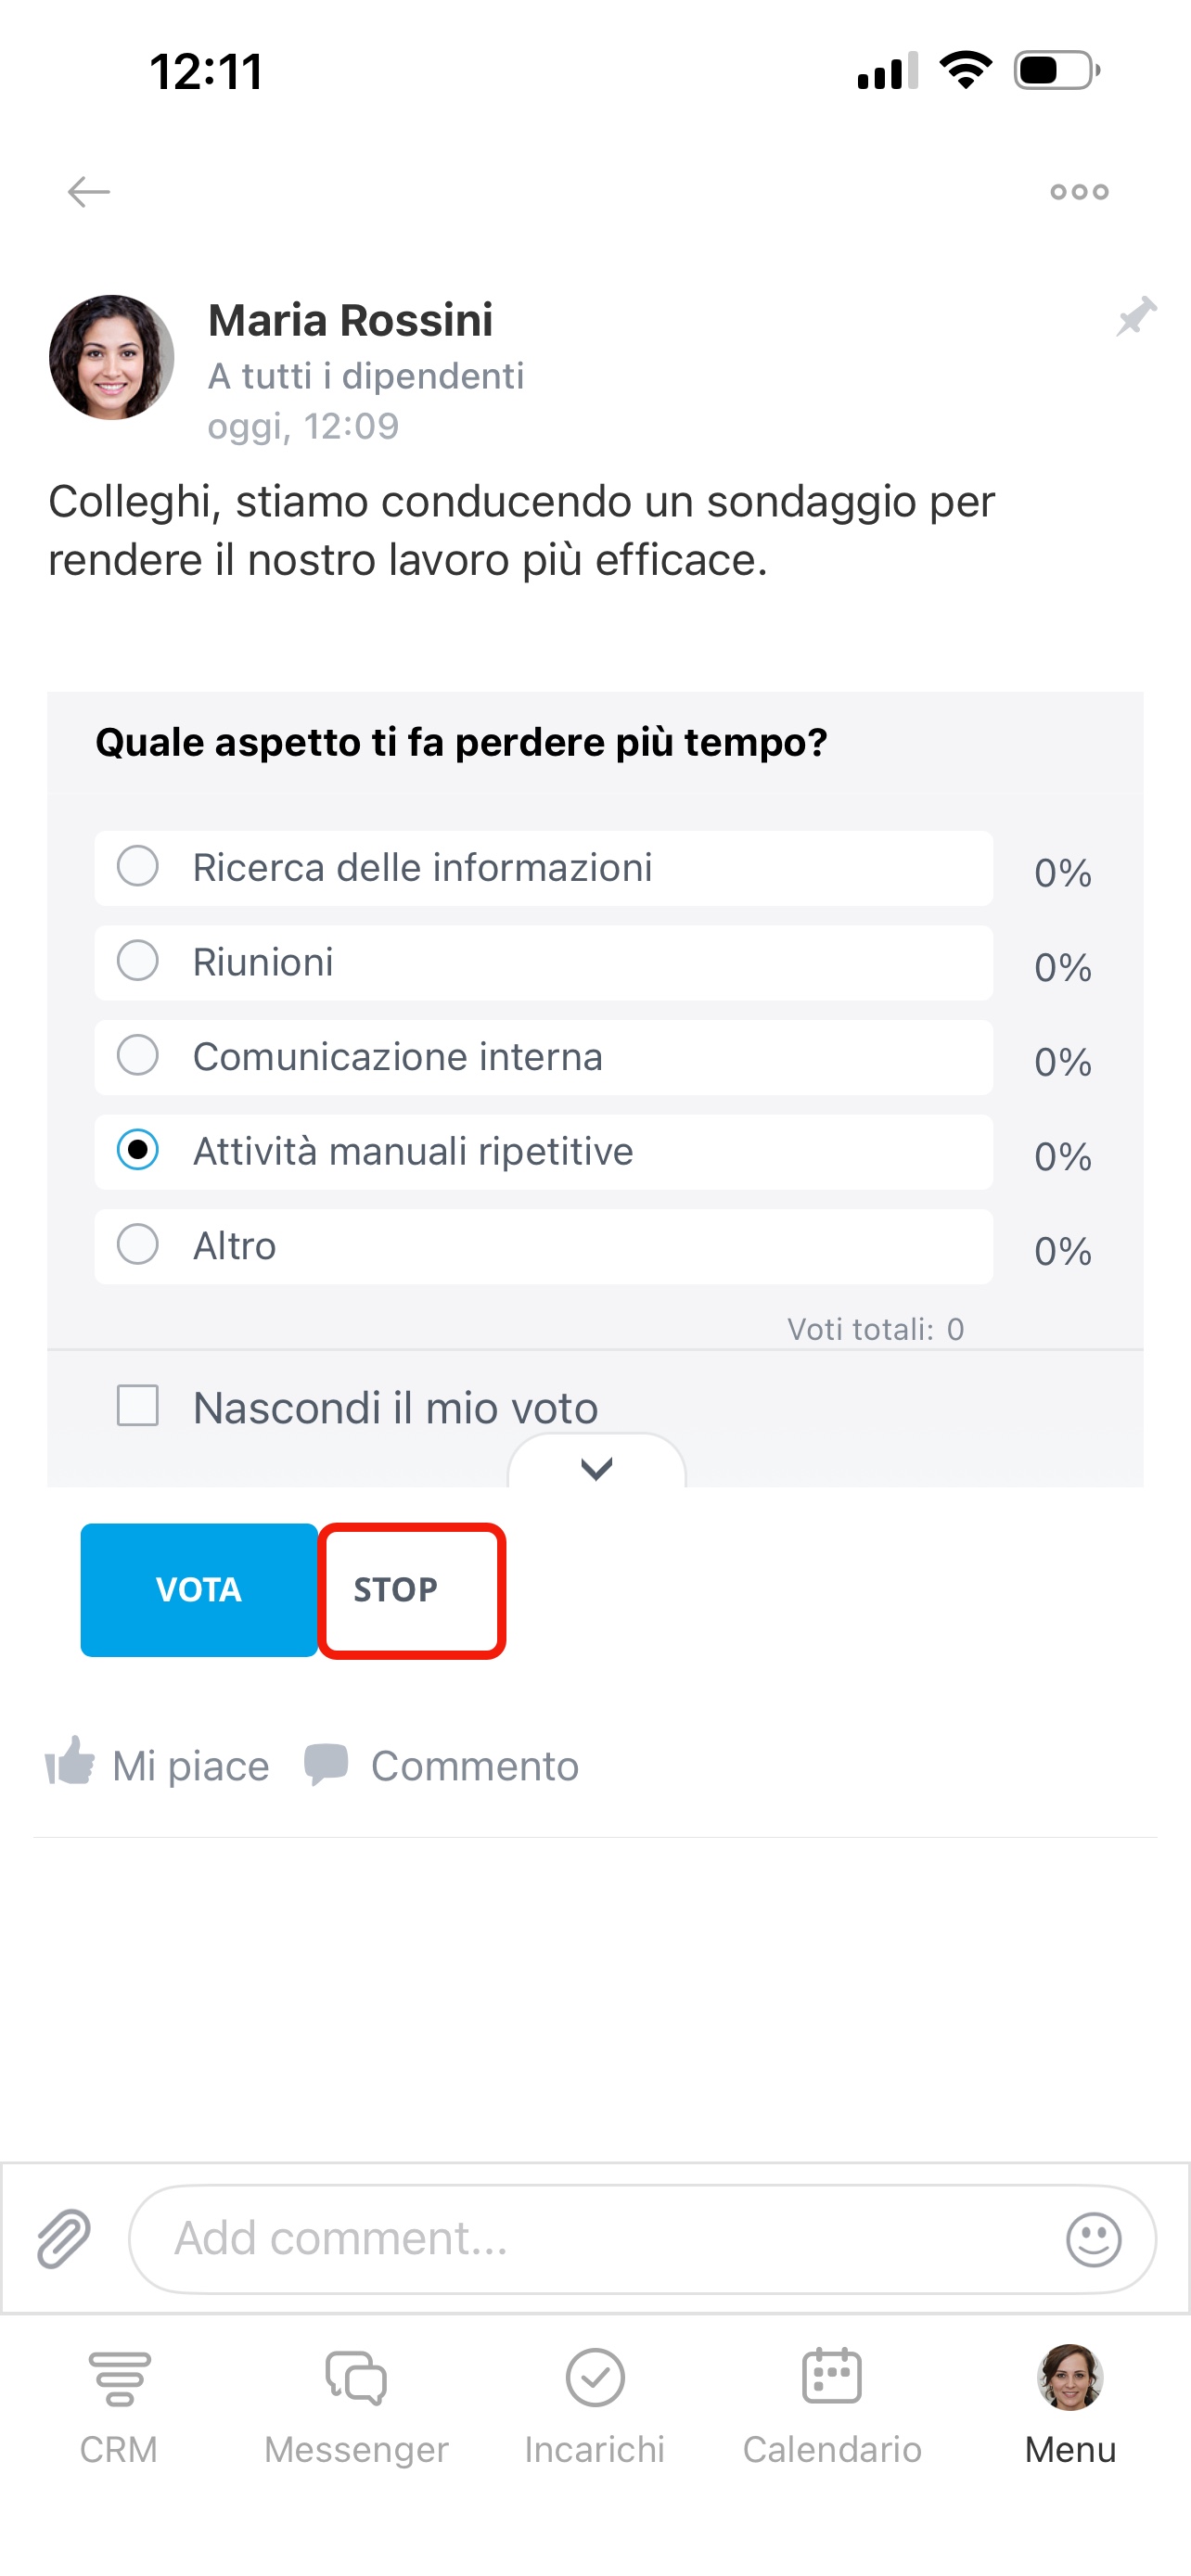The width and height of the screenshot is (1191, 2576).
Task: Expand the poll with the chevron arrow
Action: point(596,1467)
